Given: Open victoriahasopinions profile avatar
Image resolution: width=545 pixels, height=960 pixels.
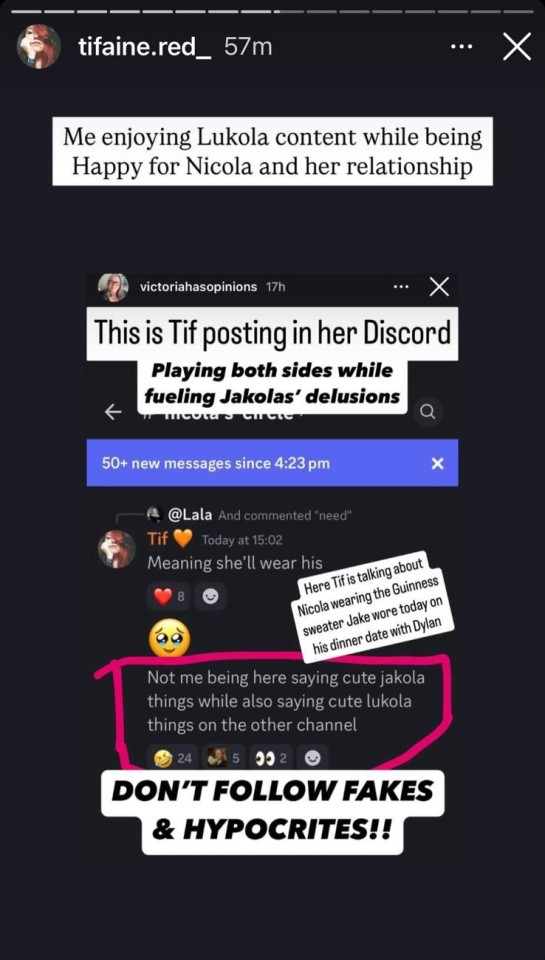Looking at the screenshot, I should pyautogui.click(x=113, y=287).
